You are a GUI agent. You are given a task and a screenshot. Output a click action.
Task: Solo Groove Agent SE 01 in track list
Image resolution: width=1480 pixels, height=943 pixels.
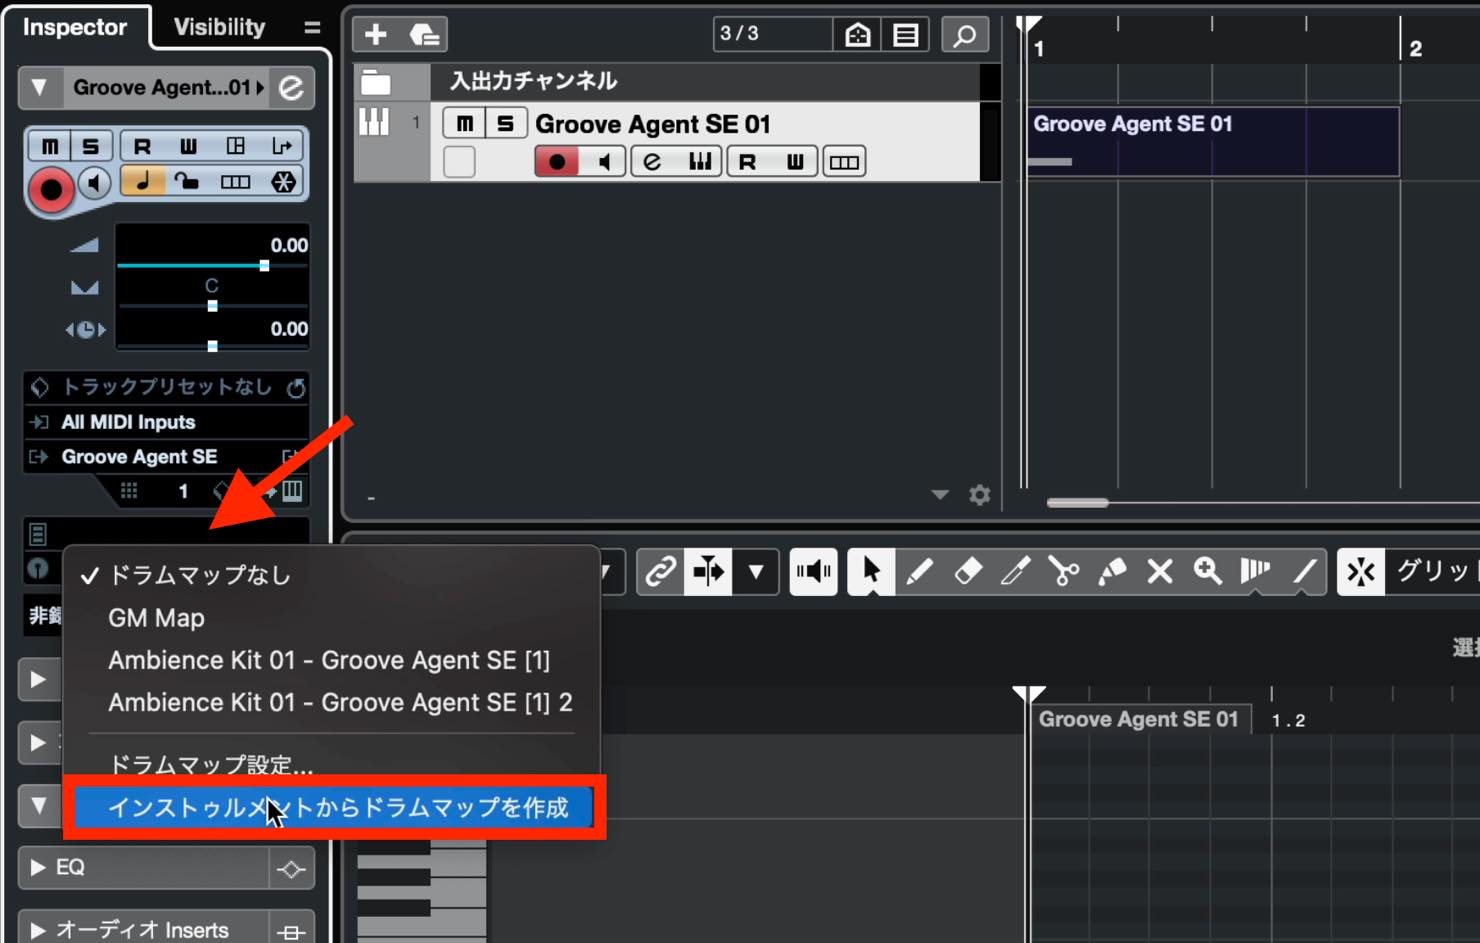pos(506,124)
